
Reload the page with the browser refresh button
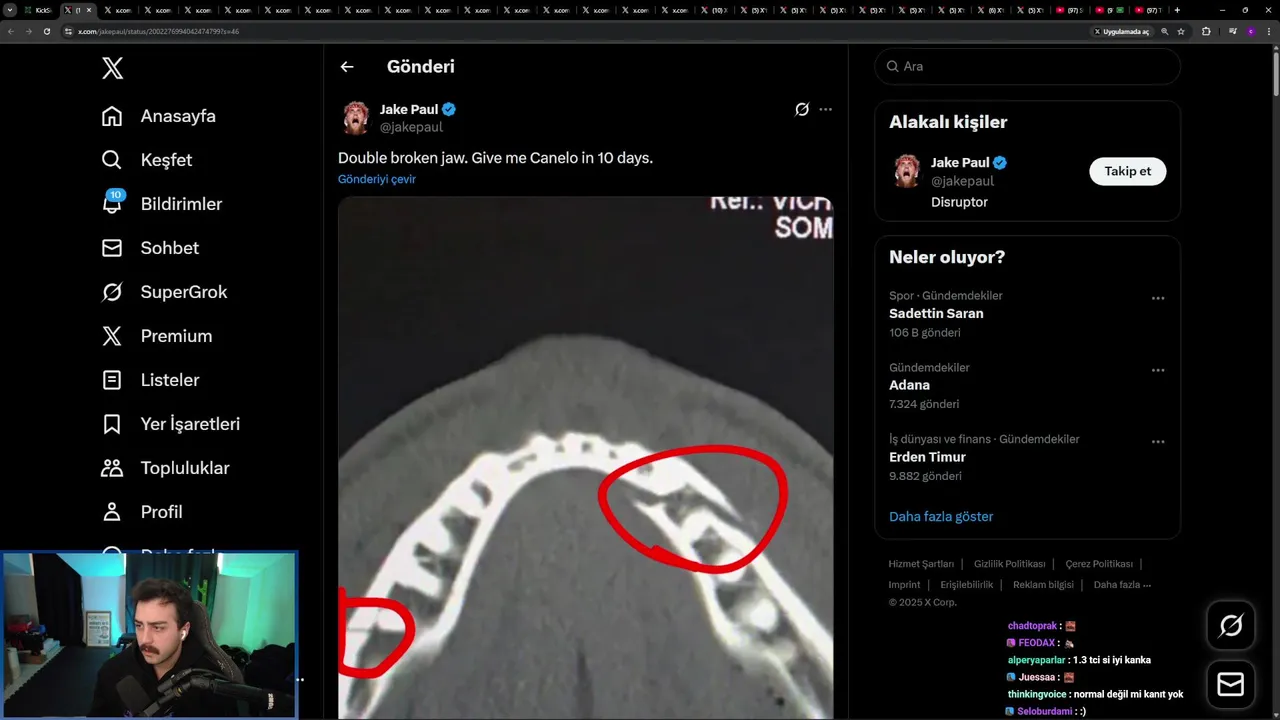(47, 31)
